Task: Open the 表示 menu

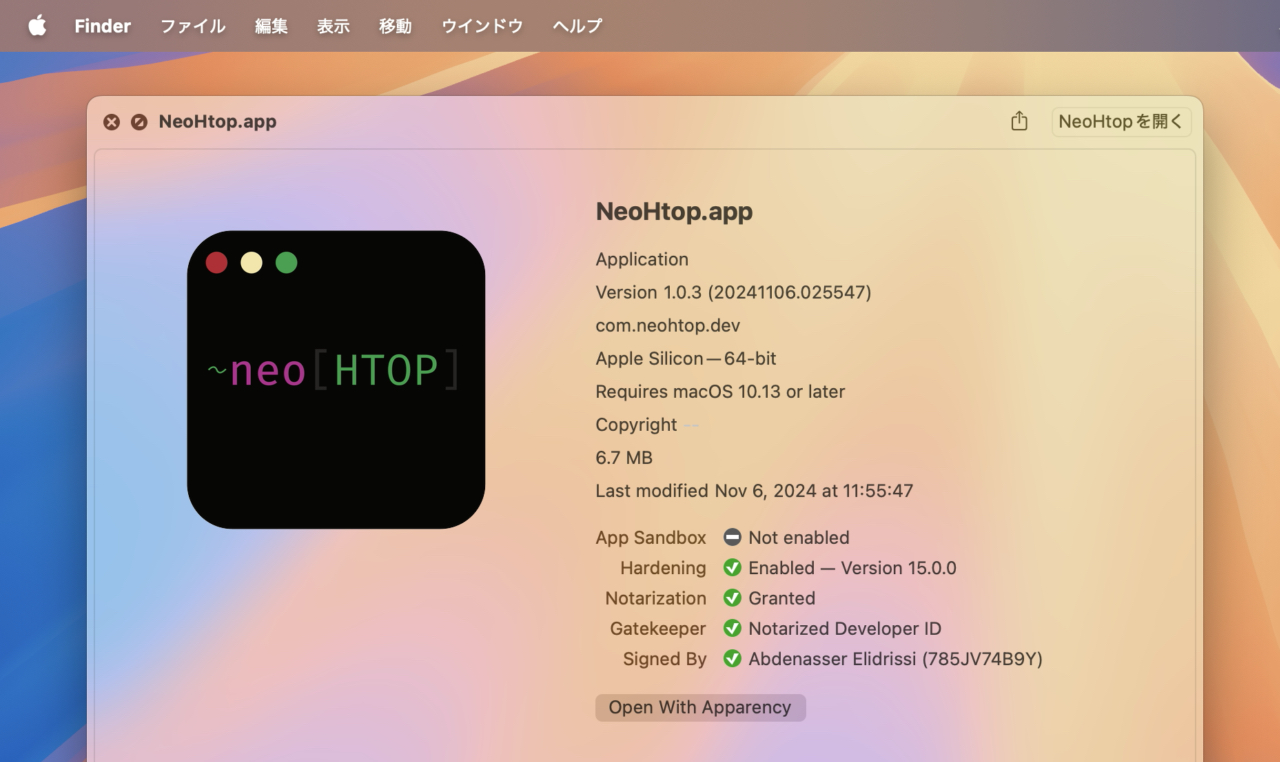Action: click(x=333, y=26)
